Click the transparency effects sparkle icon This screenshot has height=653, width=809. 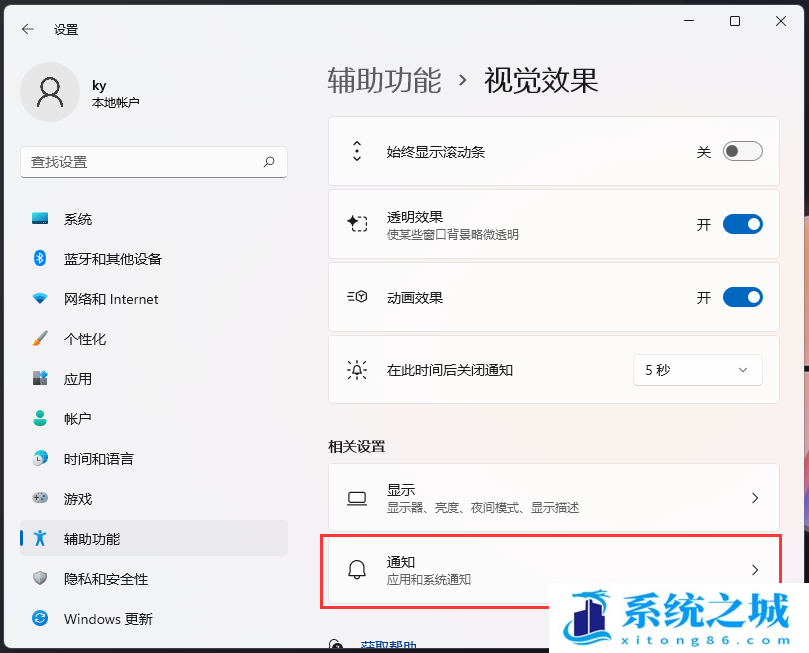[x=357, y=224]
